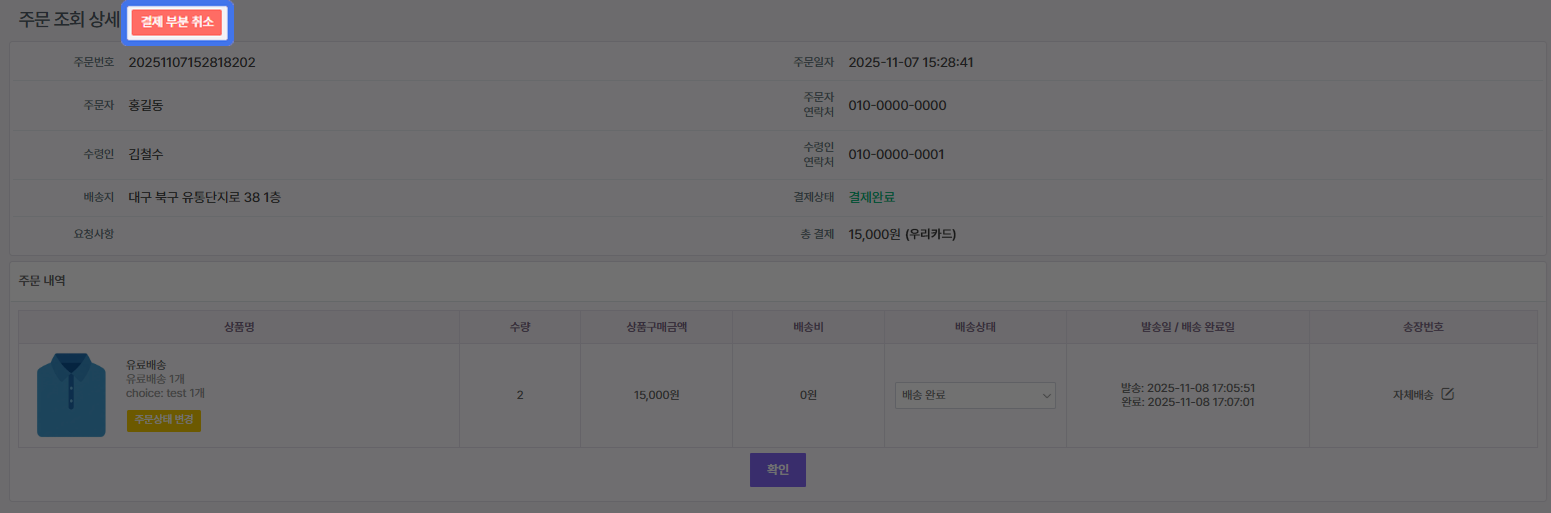This screenshot has height=513, width=1551.
Task: Click the blue polo shirt thumbnail
Action: (x=71, y=395)
